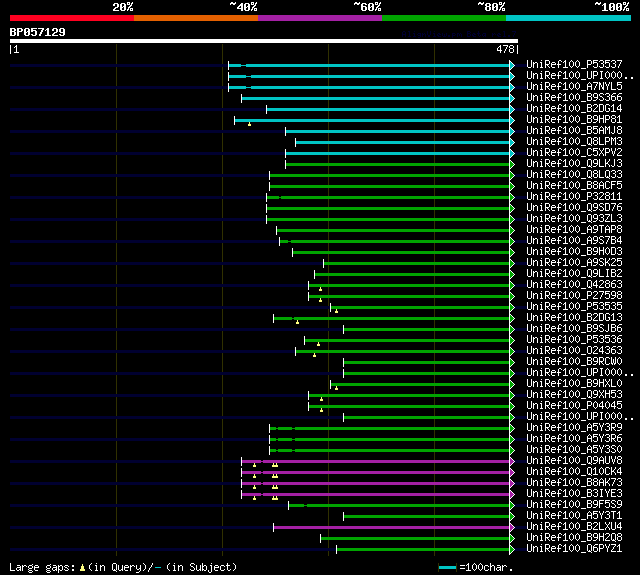
Task: Open hit UniRef100_P53537
Action: pyautogui.click(x=574, y=64)
